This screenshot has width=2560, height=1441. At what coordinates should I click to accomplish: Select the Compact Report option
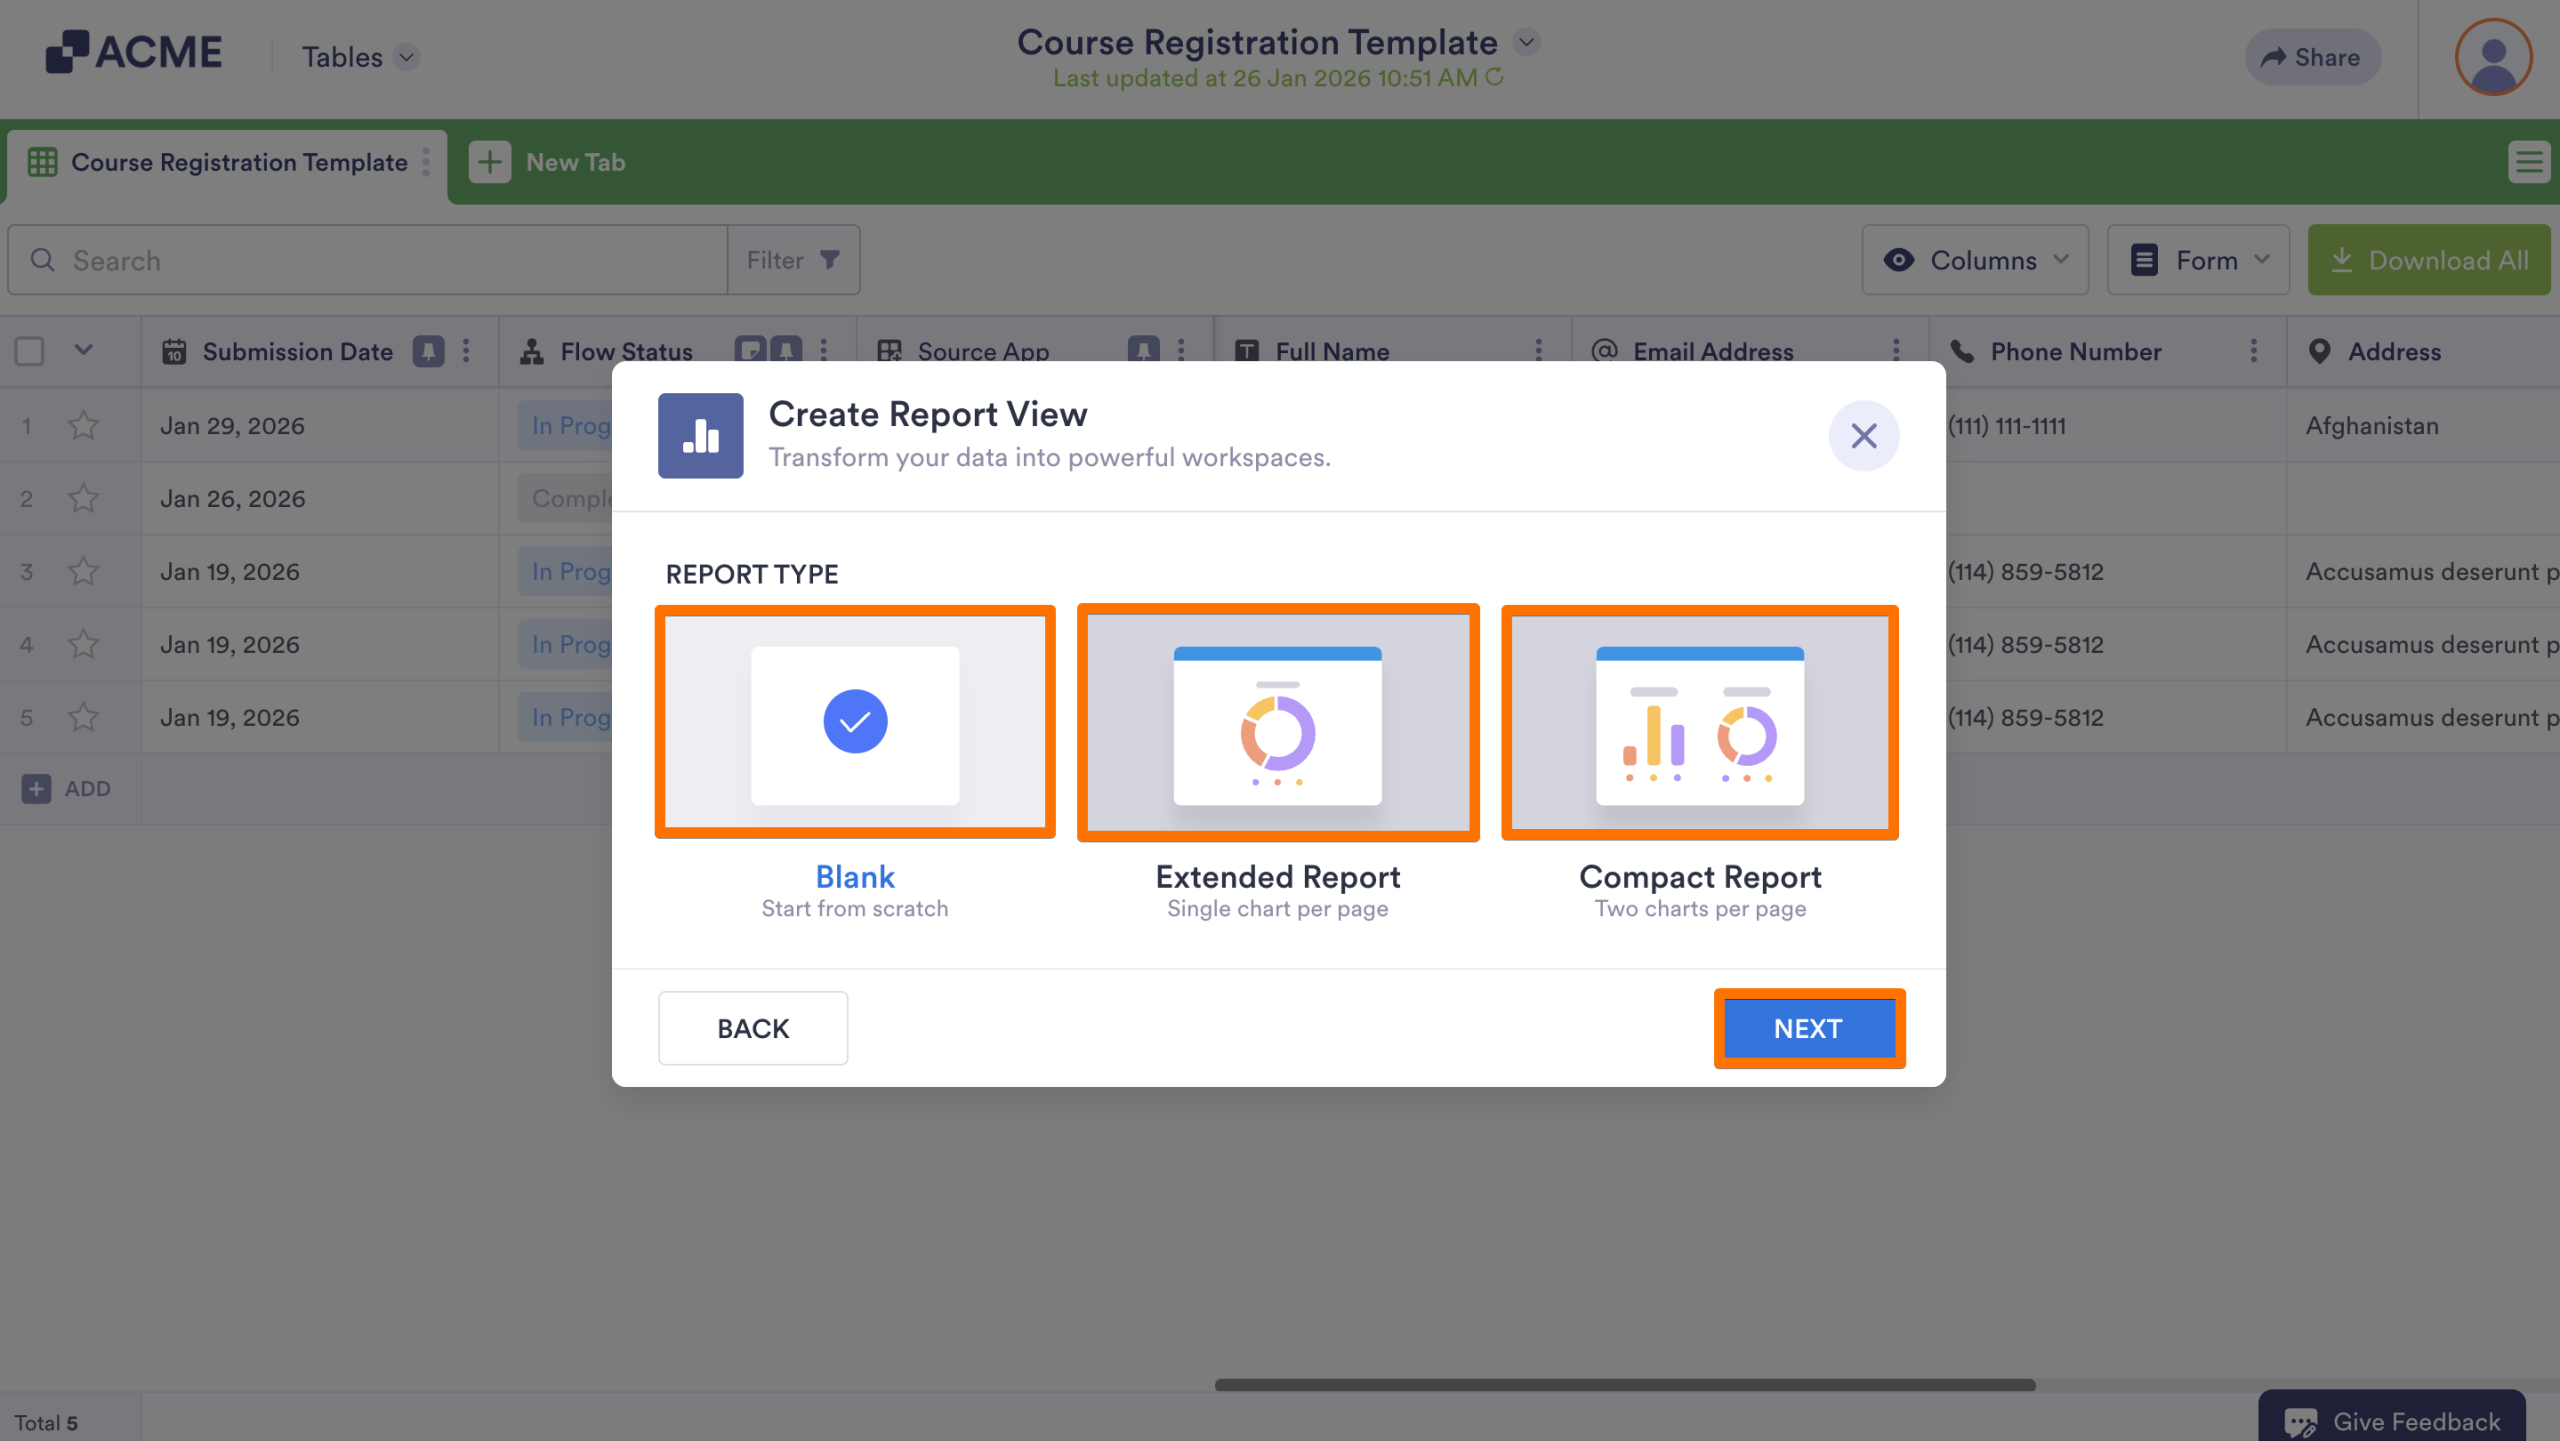click(1699, 721)
